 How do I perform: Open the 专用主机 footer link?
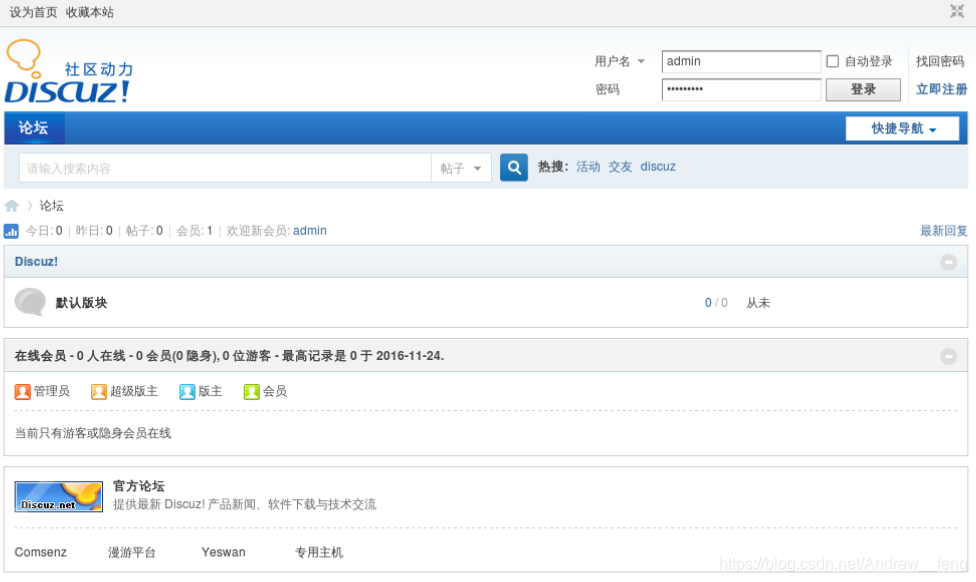click(x=319, y=553)
